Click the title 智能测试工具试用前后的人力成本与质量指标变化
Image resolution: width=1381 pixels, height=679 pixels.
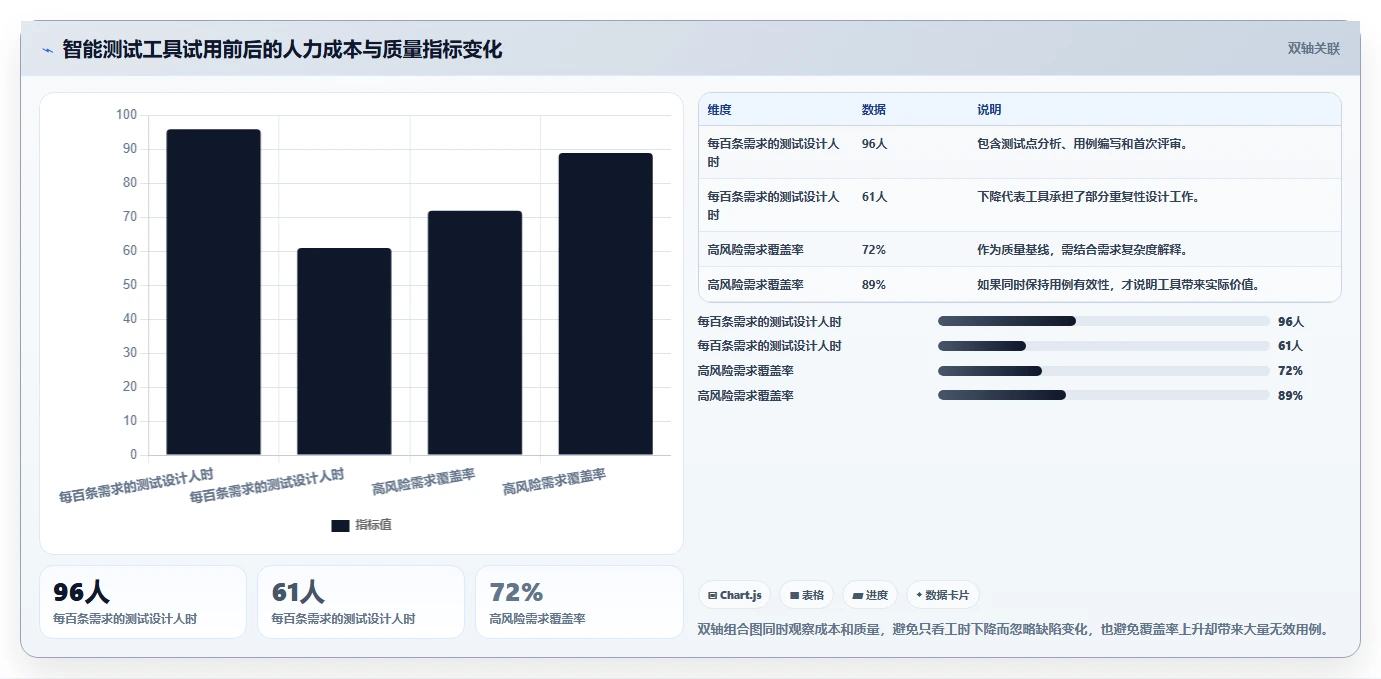coord(282,49)
